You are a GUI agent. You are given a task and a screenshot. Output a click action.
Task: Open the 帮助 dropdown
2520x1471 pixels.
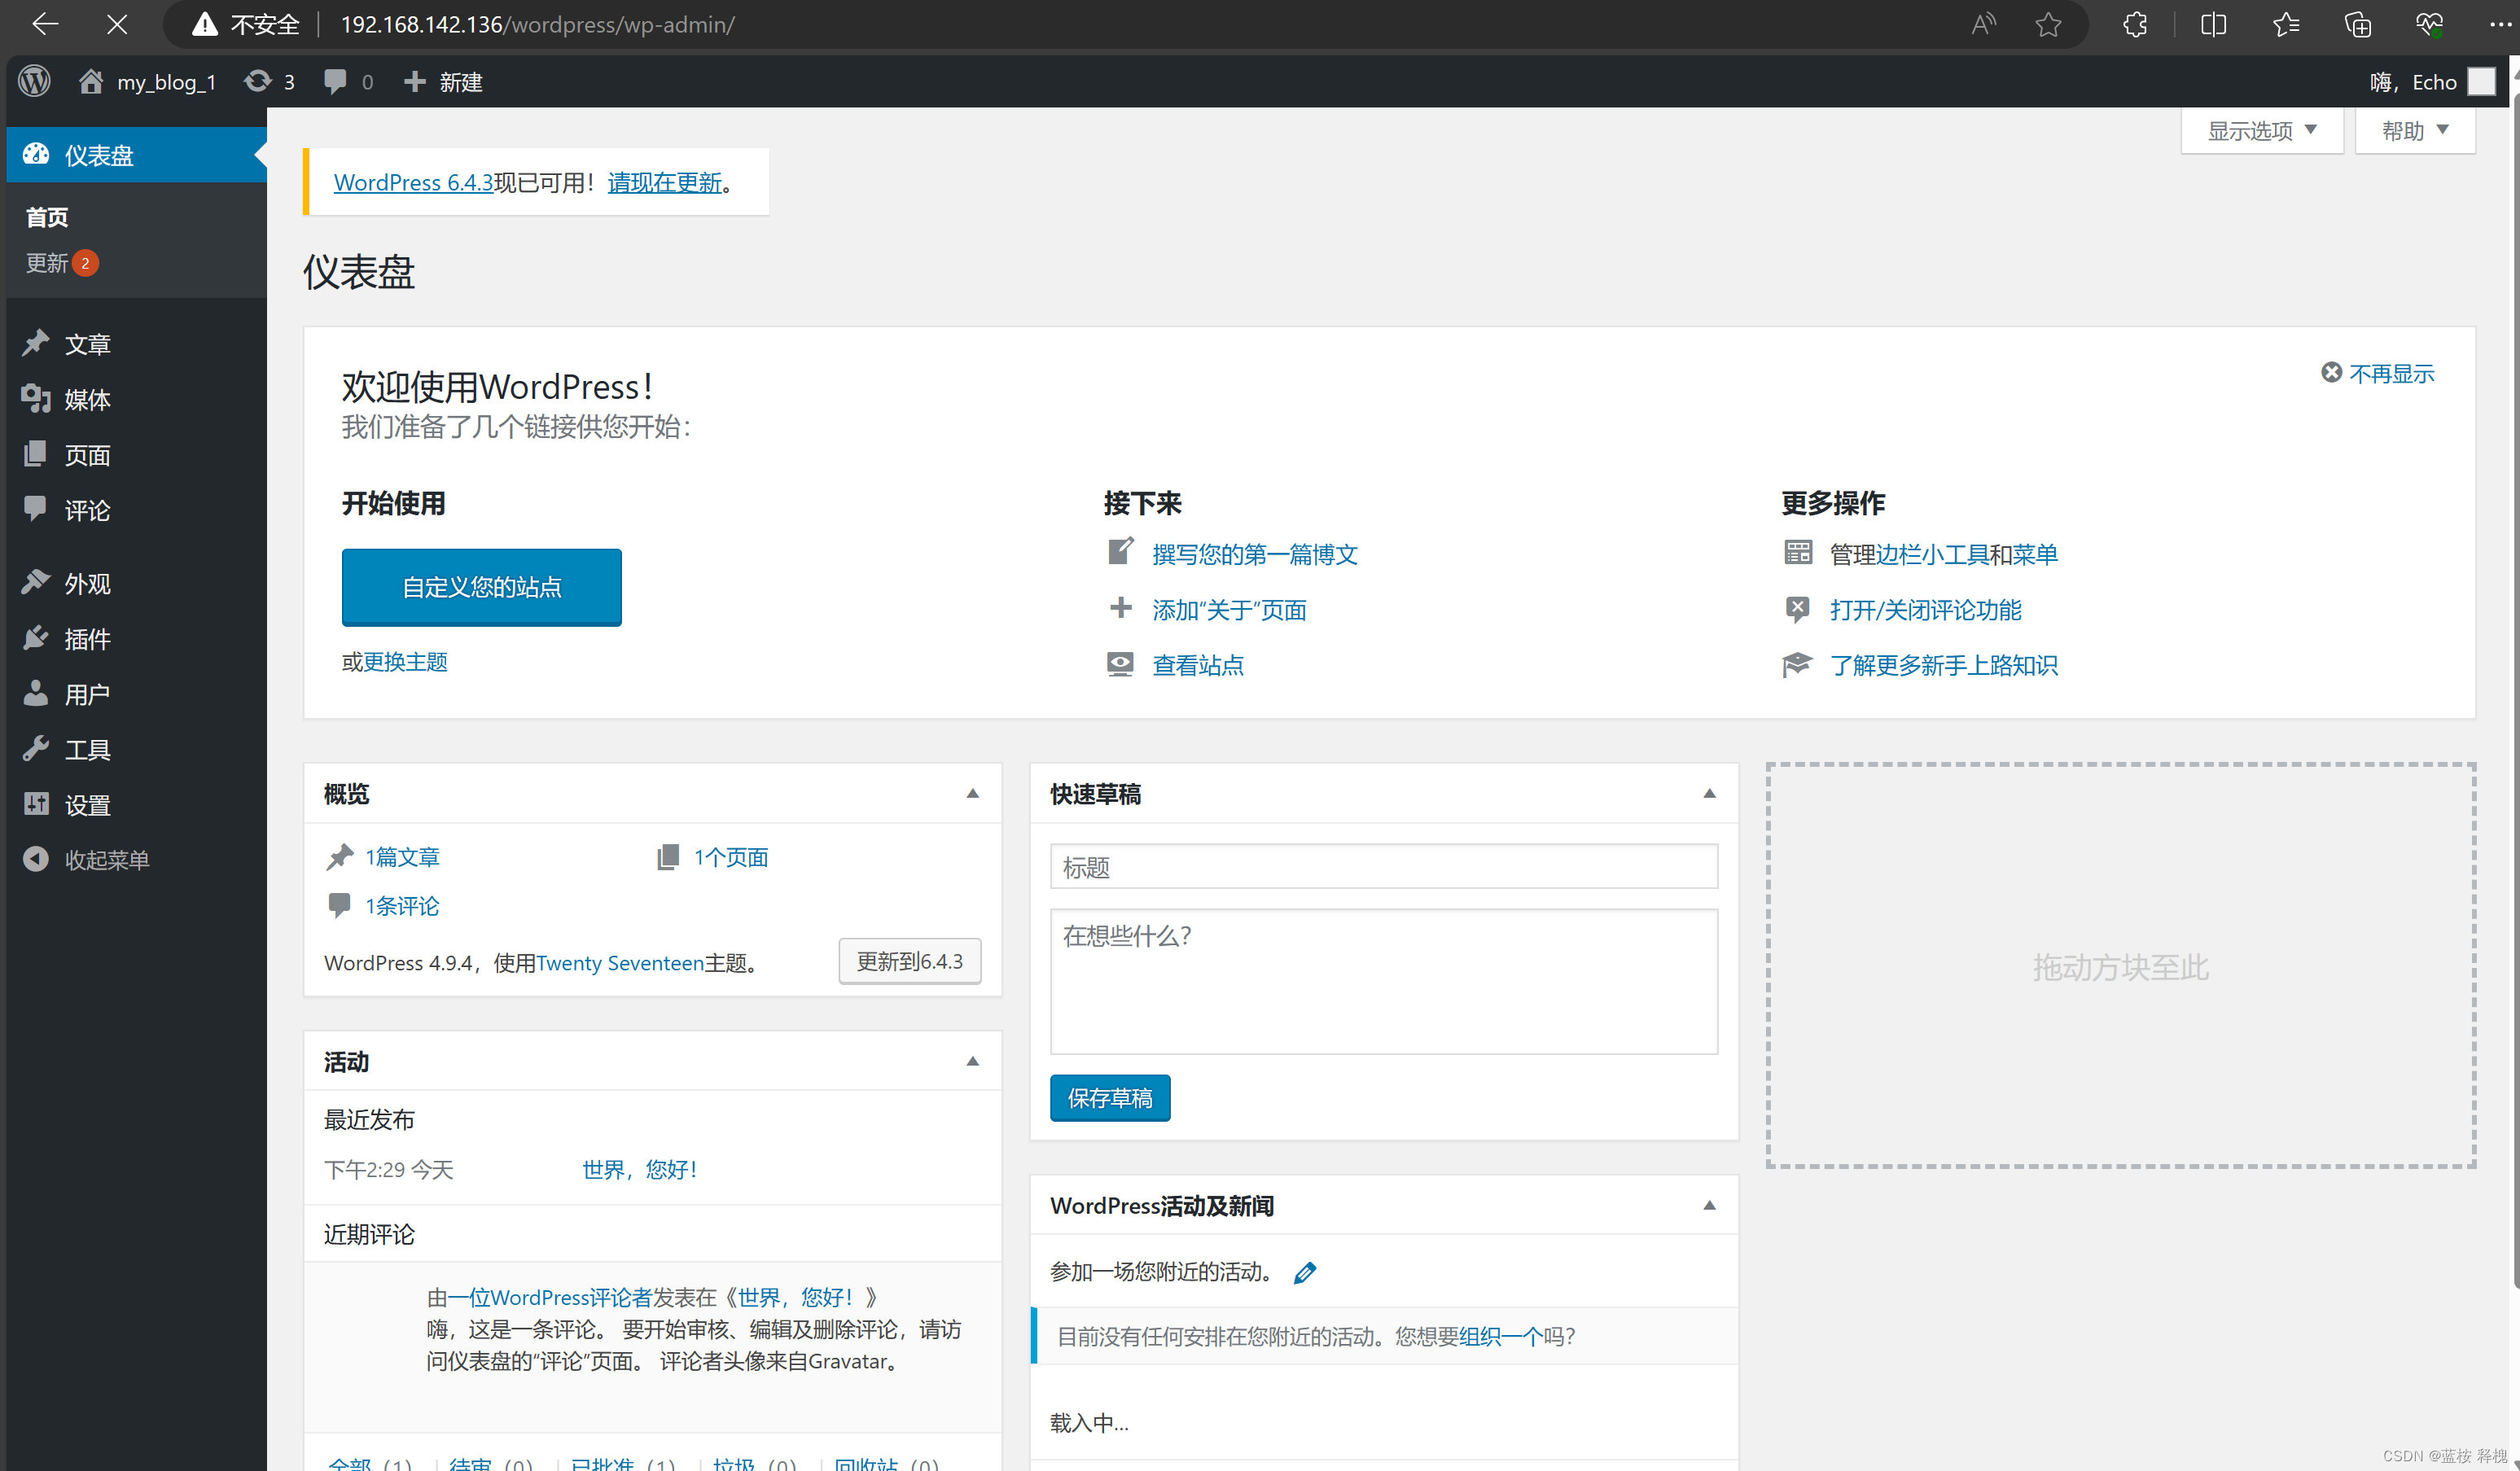(2414, 130)
